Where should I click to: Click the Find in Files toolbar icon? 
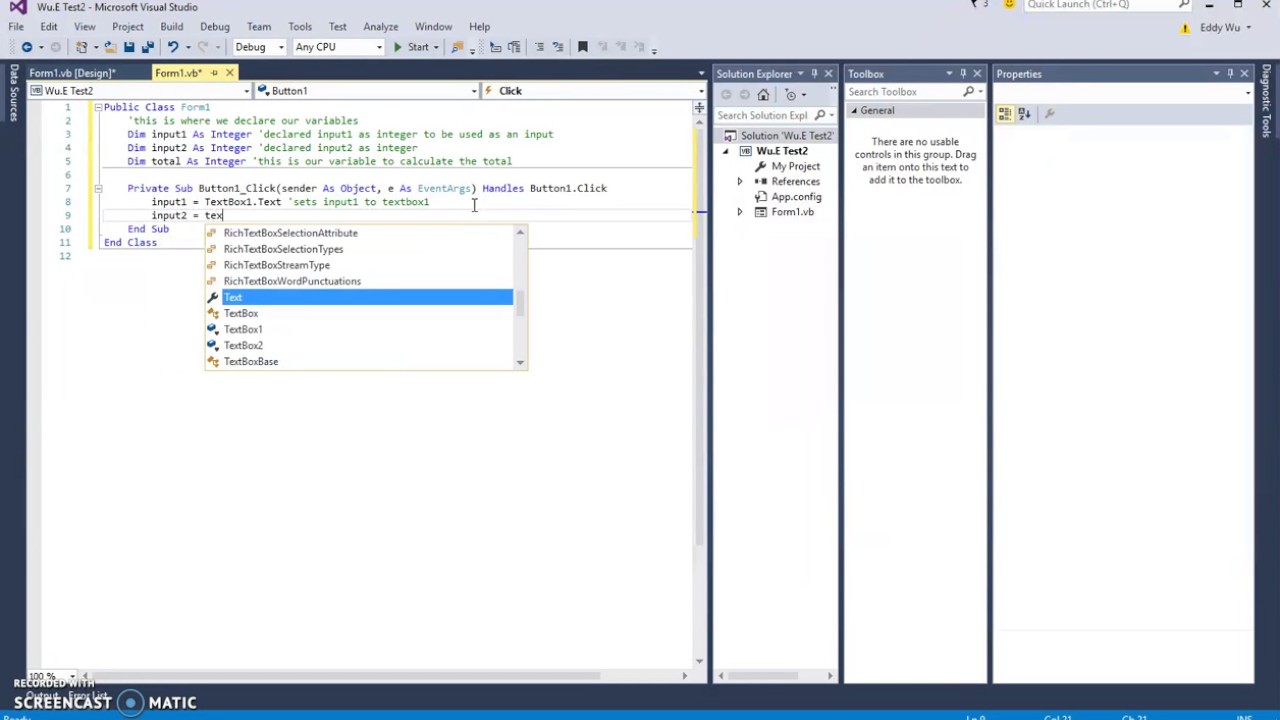point(457,47)
